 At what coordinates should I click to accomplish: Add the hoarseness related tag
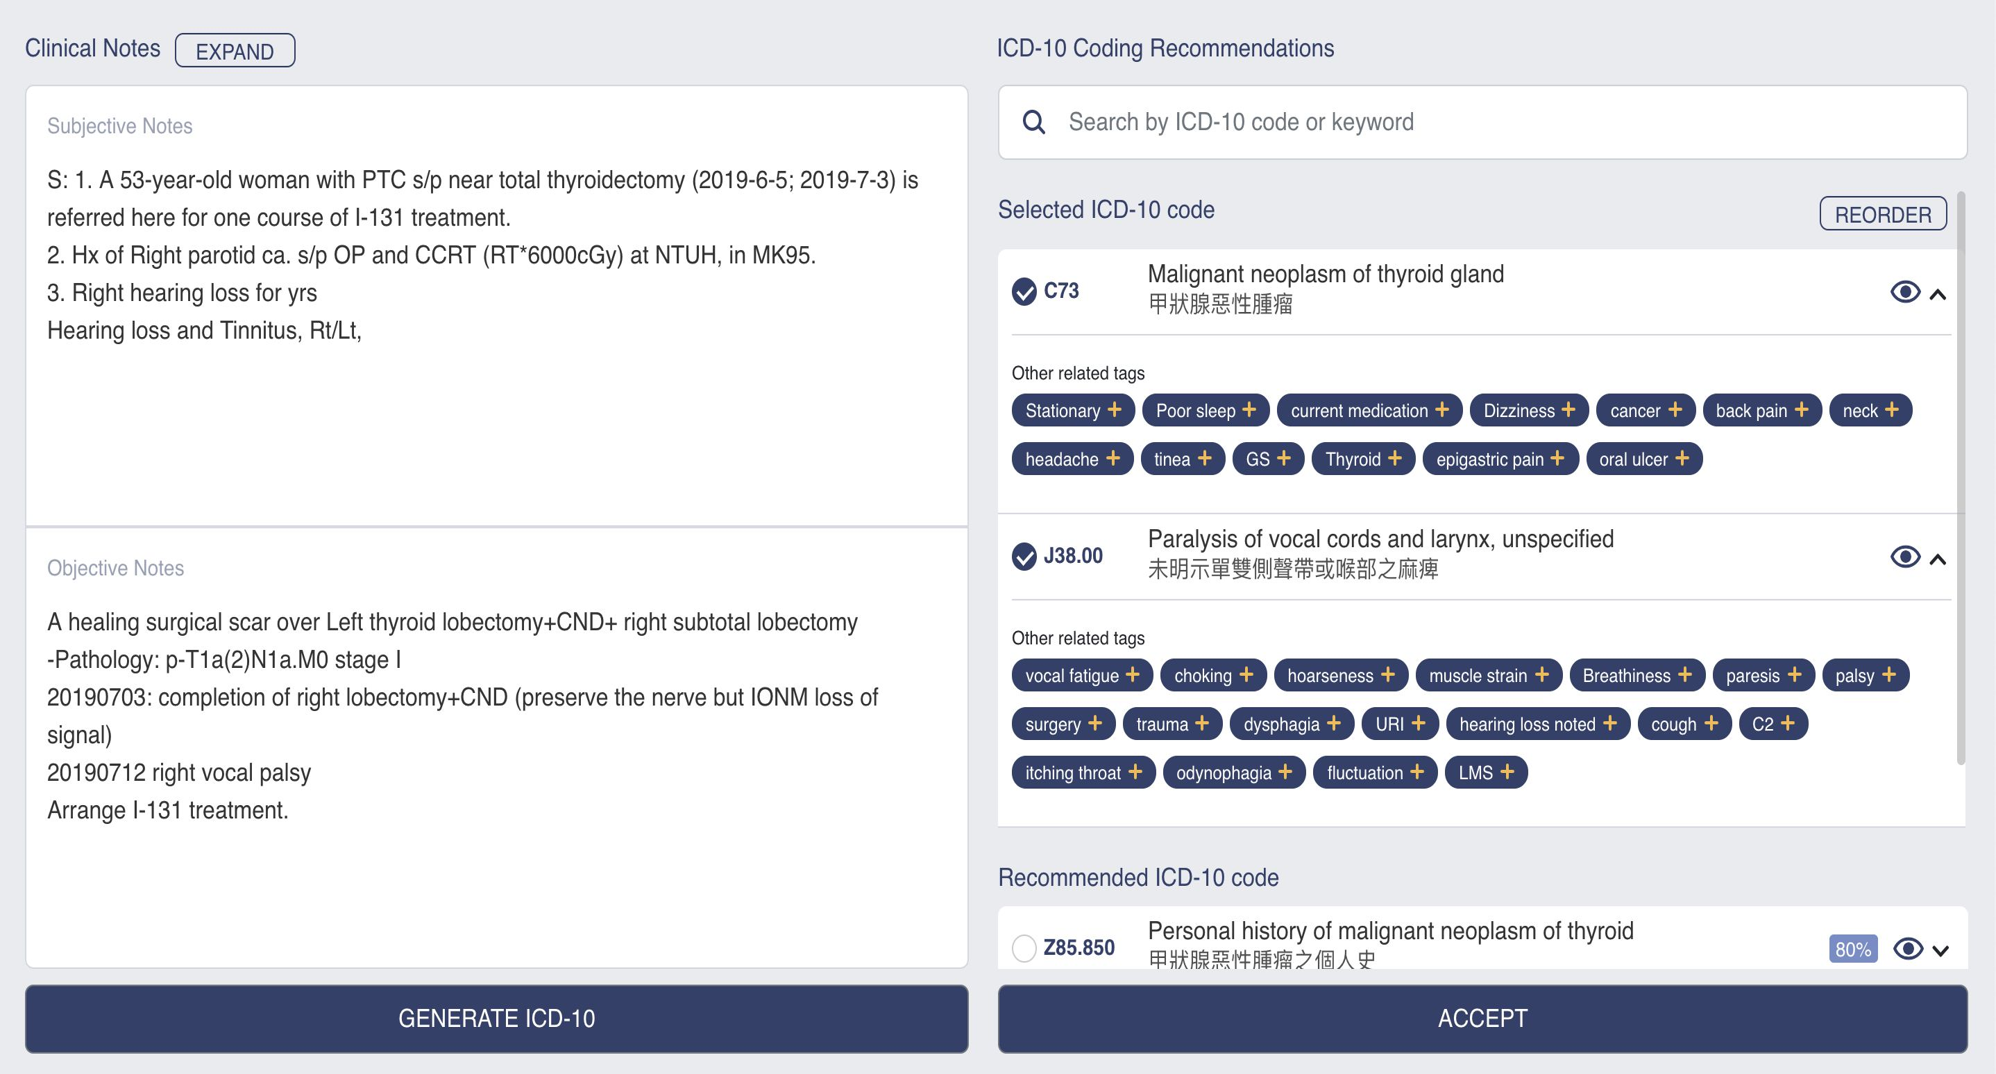tap(1340, 675)
